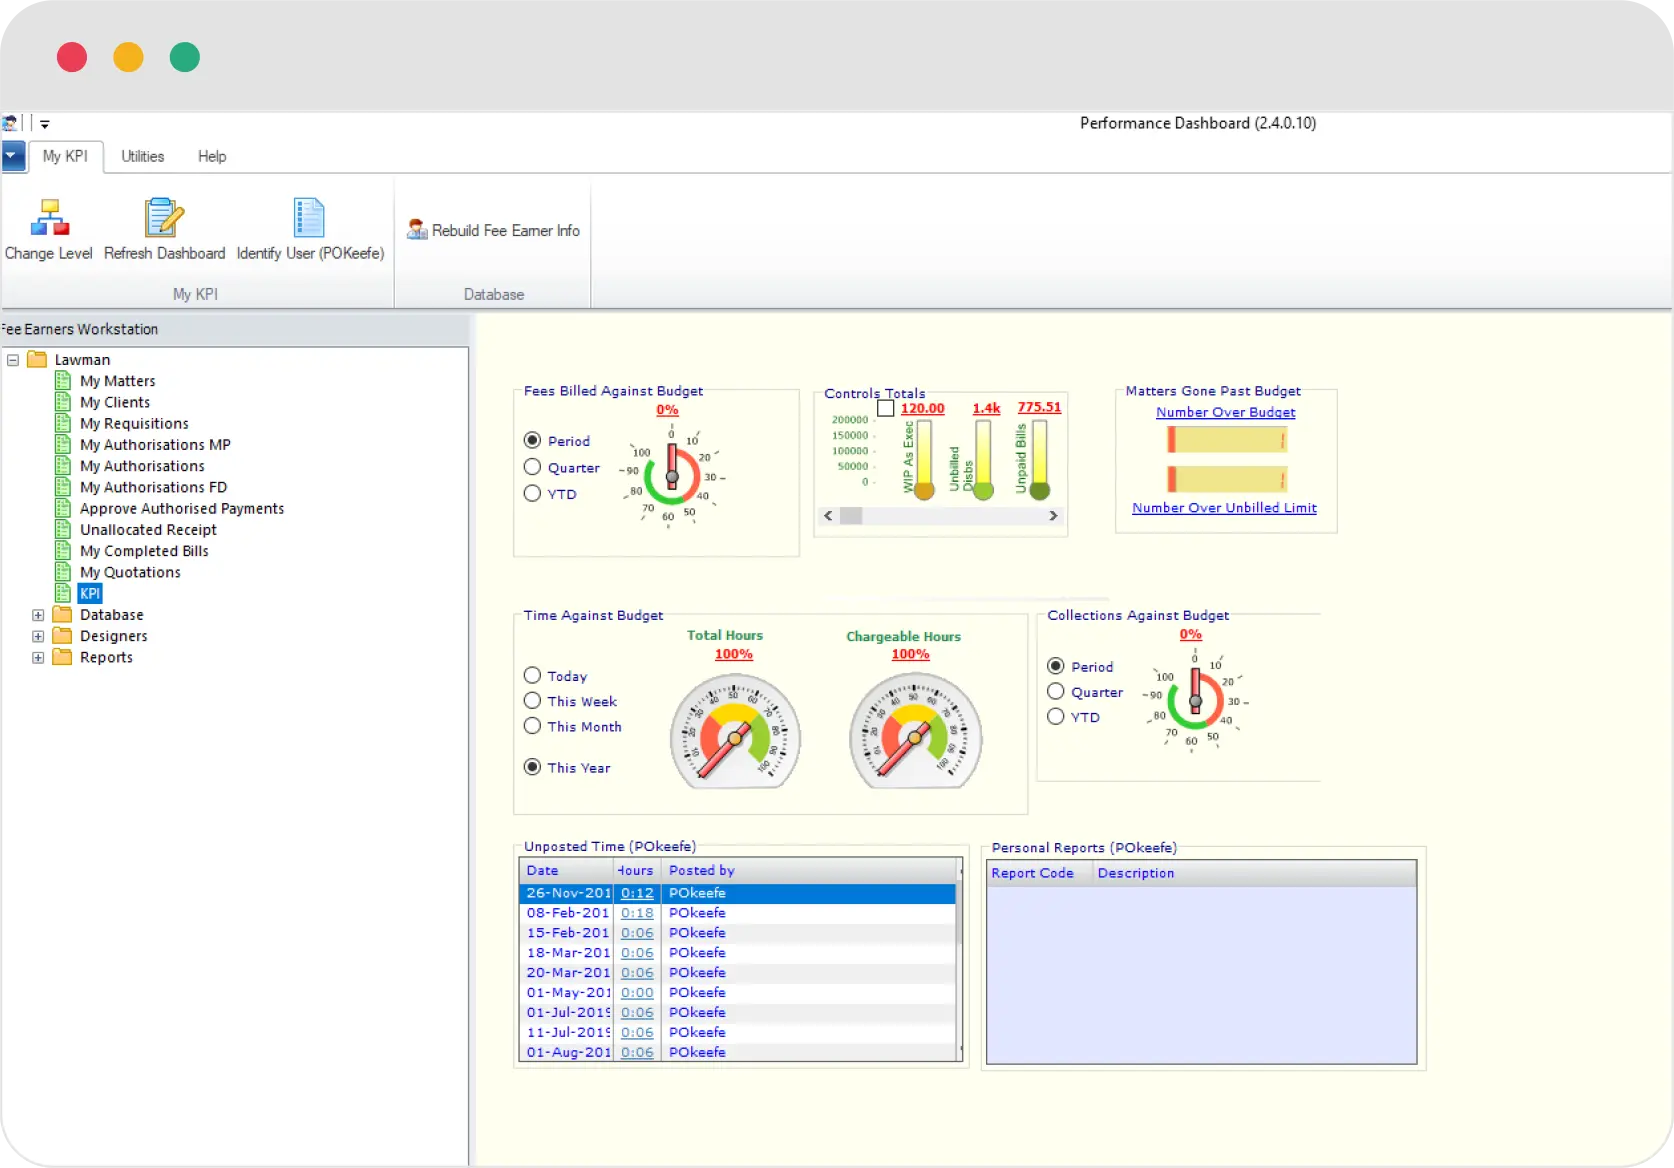Select Quarter under Collections Against Budget
Screen dimensions: 1674x1168
tap(1055, 691)
